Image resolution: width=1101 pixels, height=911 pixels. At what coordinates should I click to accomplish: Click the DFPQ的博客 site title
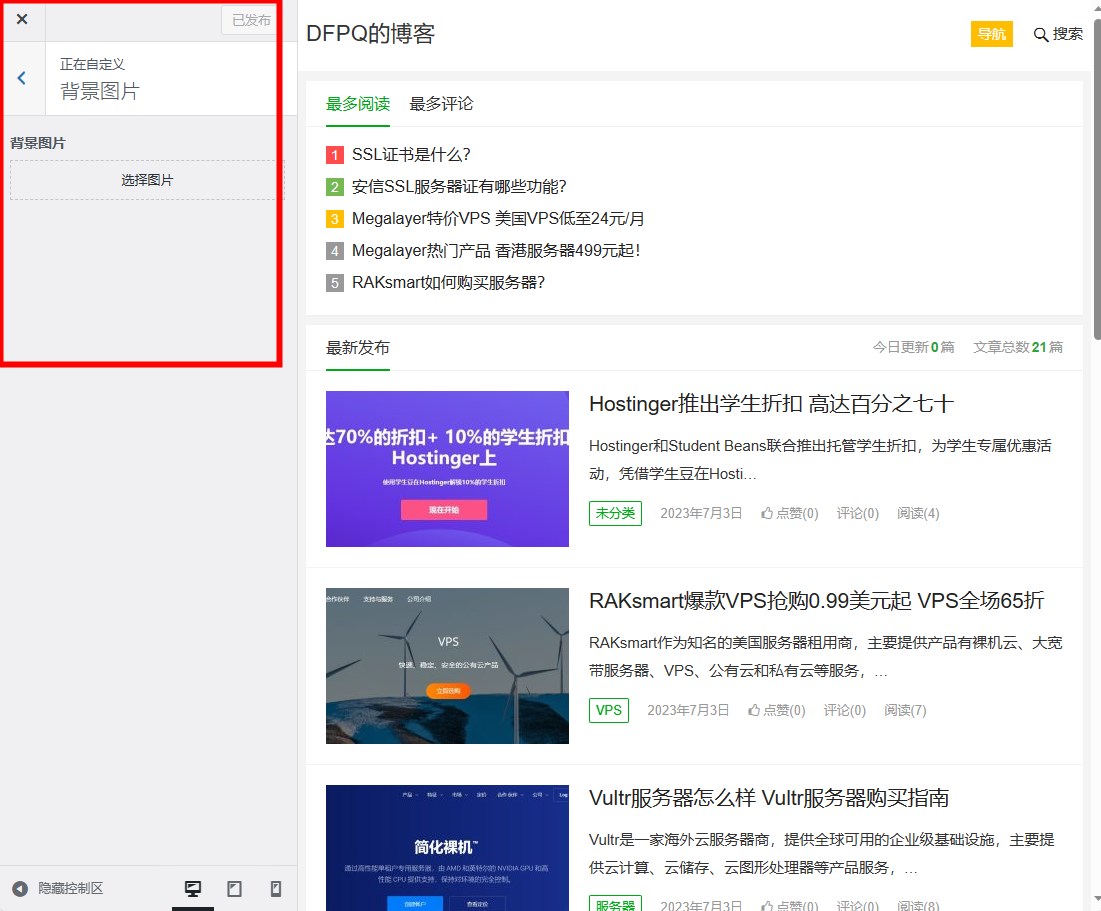371,34
